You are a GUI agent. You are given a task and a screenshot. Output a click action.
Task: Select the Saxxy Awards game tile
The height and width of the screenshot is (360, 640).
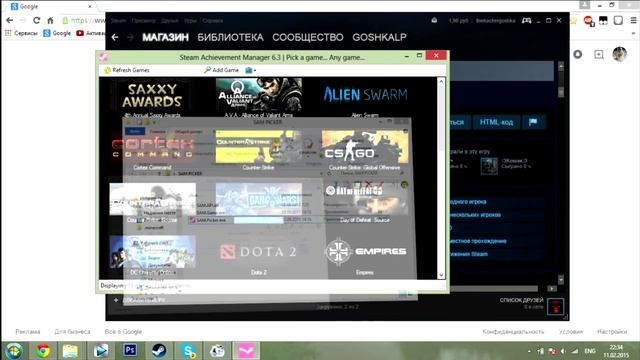click(x=152, y=97)
